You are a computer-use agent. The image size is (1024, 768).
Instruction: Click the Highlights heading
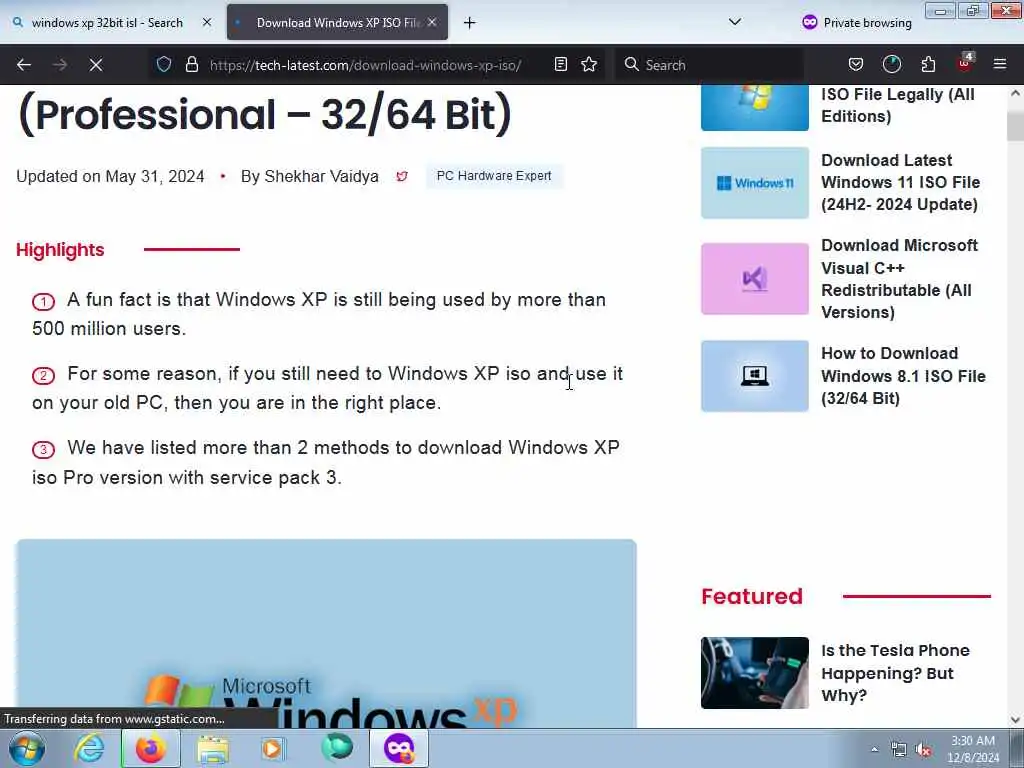(x=60, y=249)
